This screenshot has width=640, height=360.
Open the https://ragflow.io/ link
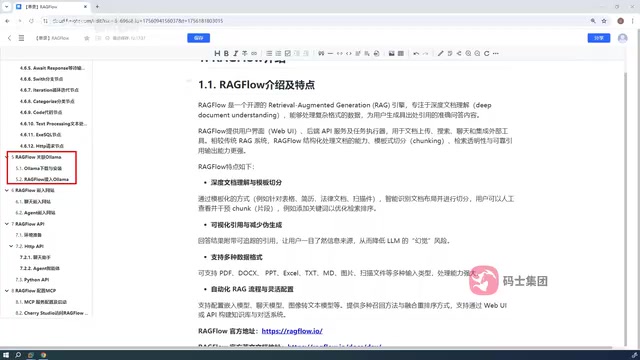[x=292, y=331]
